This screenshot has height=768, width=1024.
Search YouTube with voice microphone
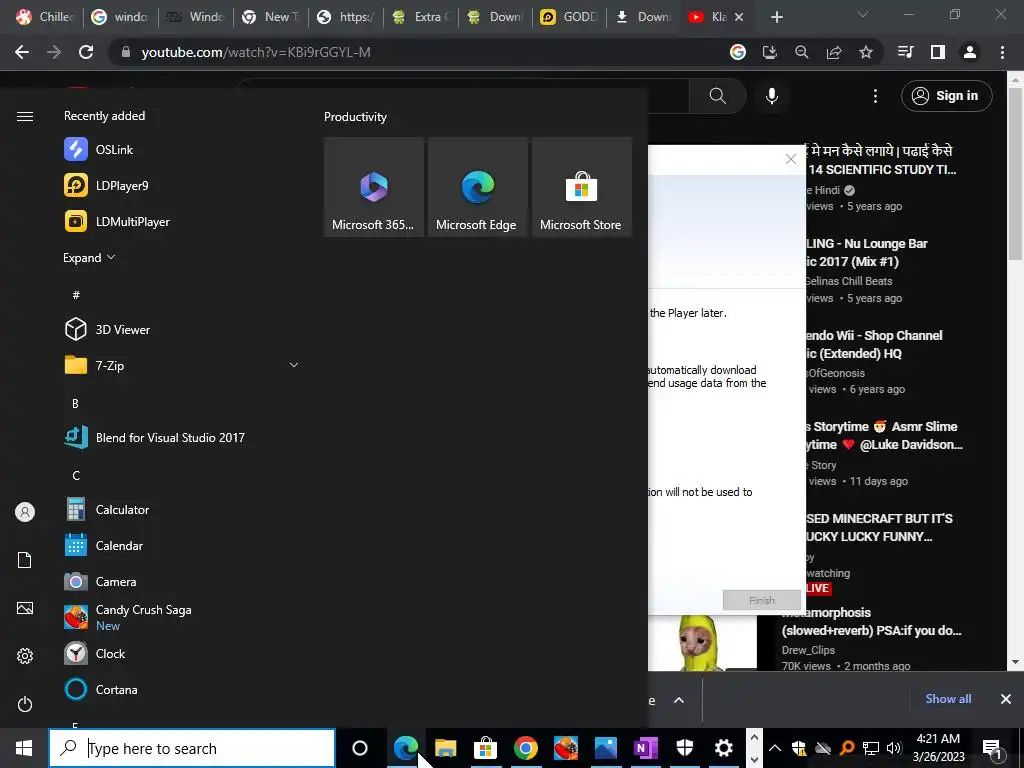(772, 96)
